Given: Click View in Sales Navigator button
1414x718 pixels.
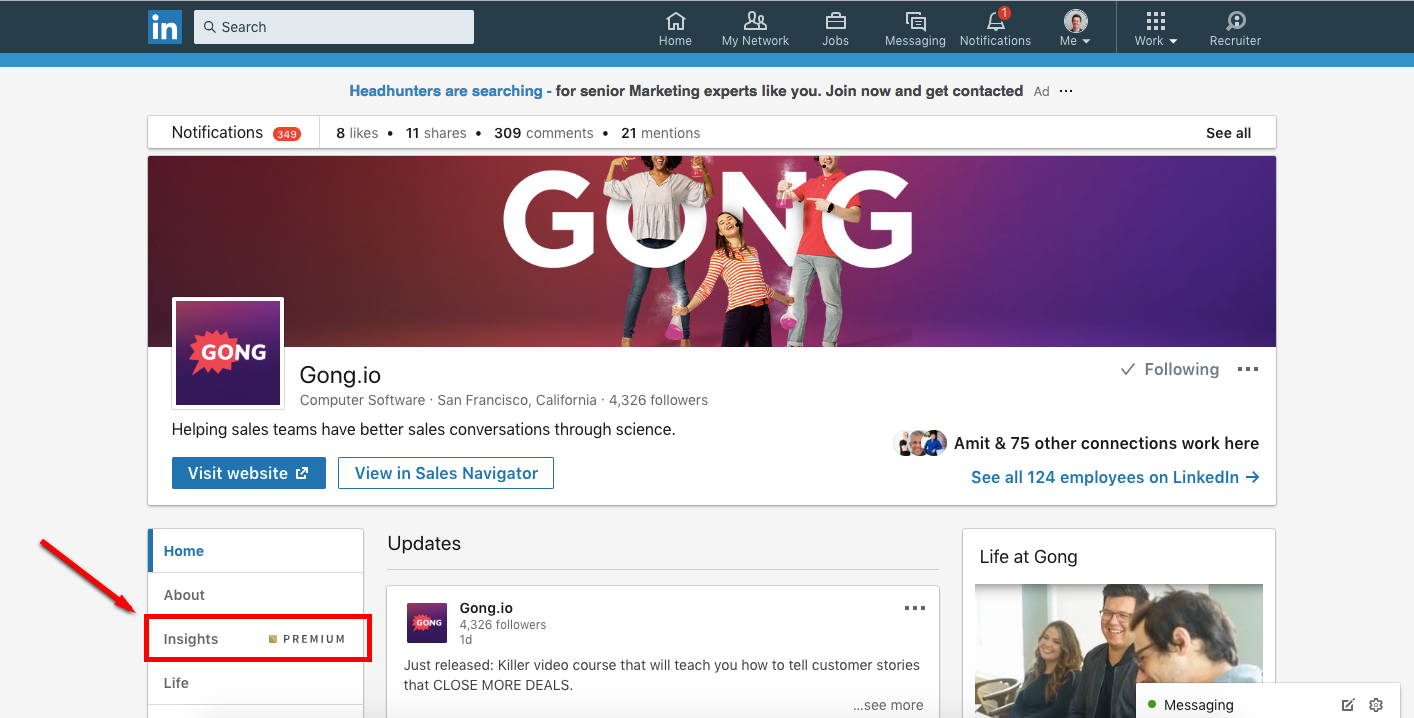Looking at the screenshot, I should (446, 473).
